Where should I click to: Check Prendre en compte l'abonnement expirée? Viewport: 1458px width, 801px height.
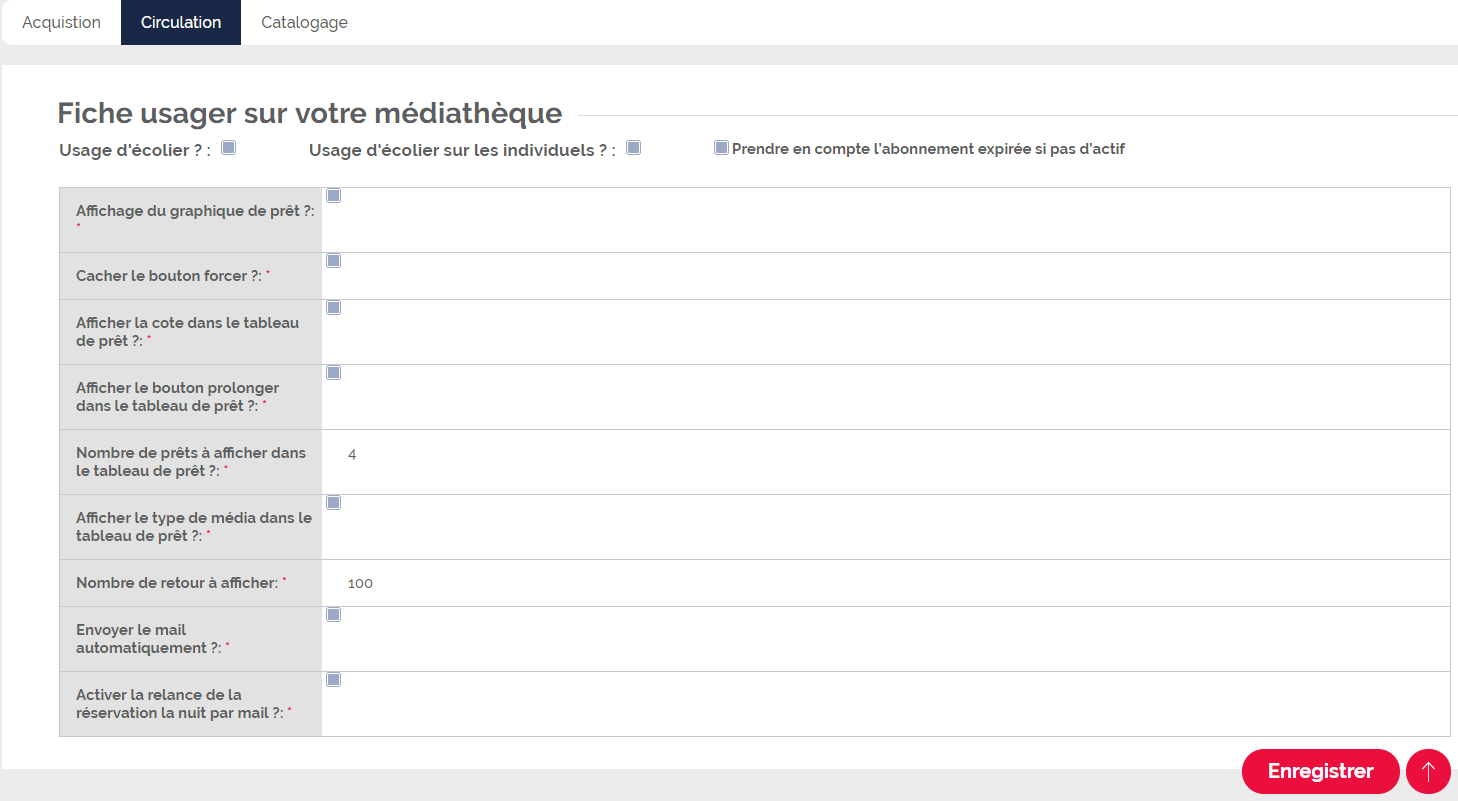point(721,148)
